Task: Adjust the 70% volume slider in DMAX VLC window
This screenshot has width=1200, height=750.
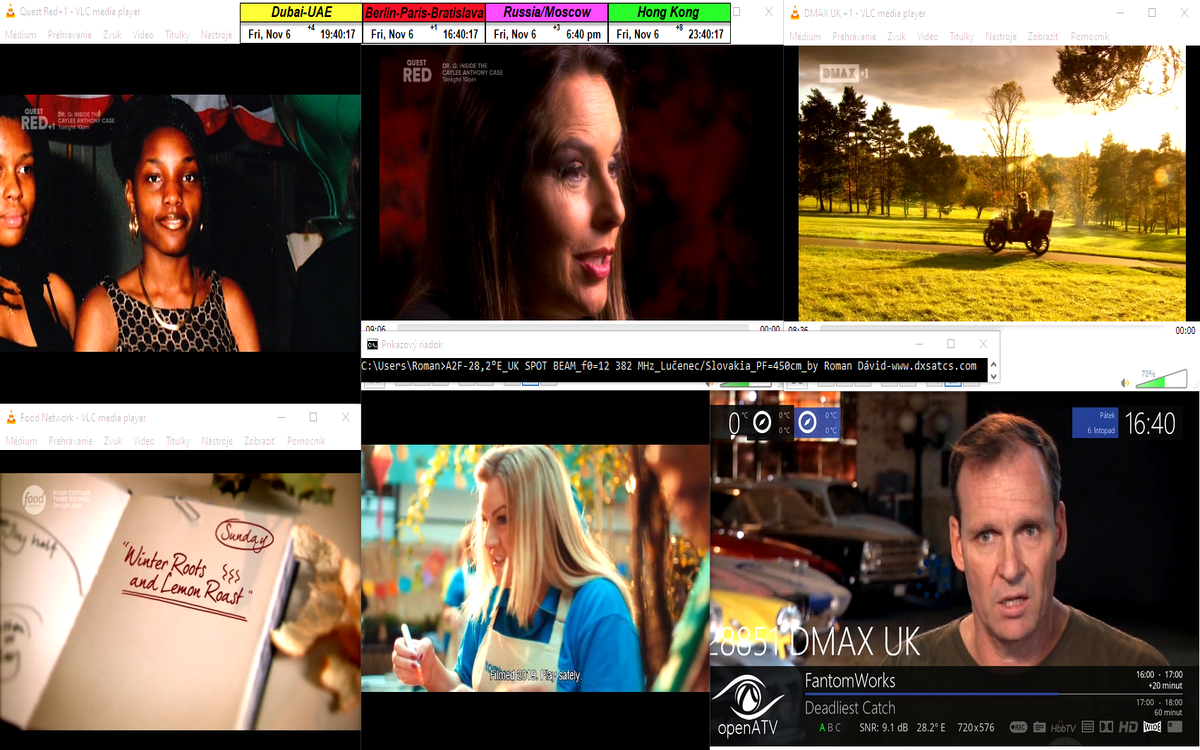Action: pos(1161,380)
